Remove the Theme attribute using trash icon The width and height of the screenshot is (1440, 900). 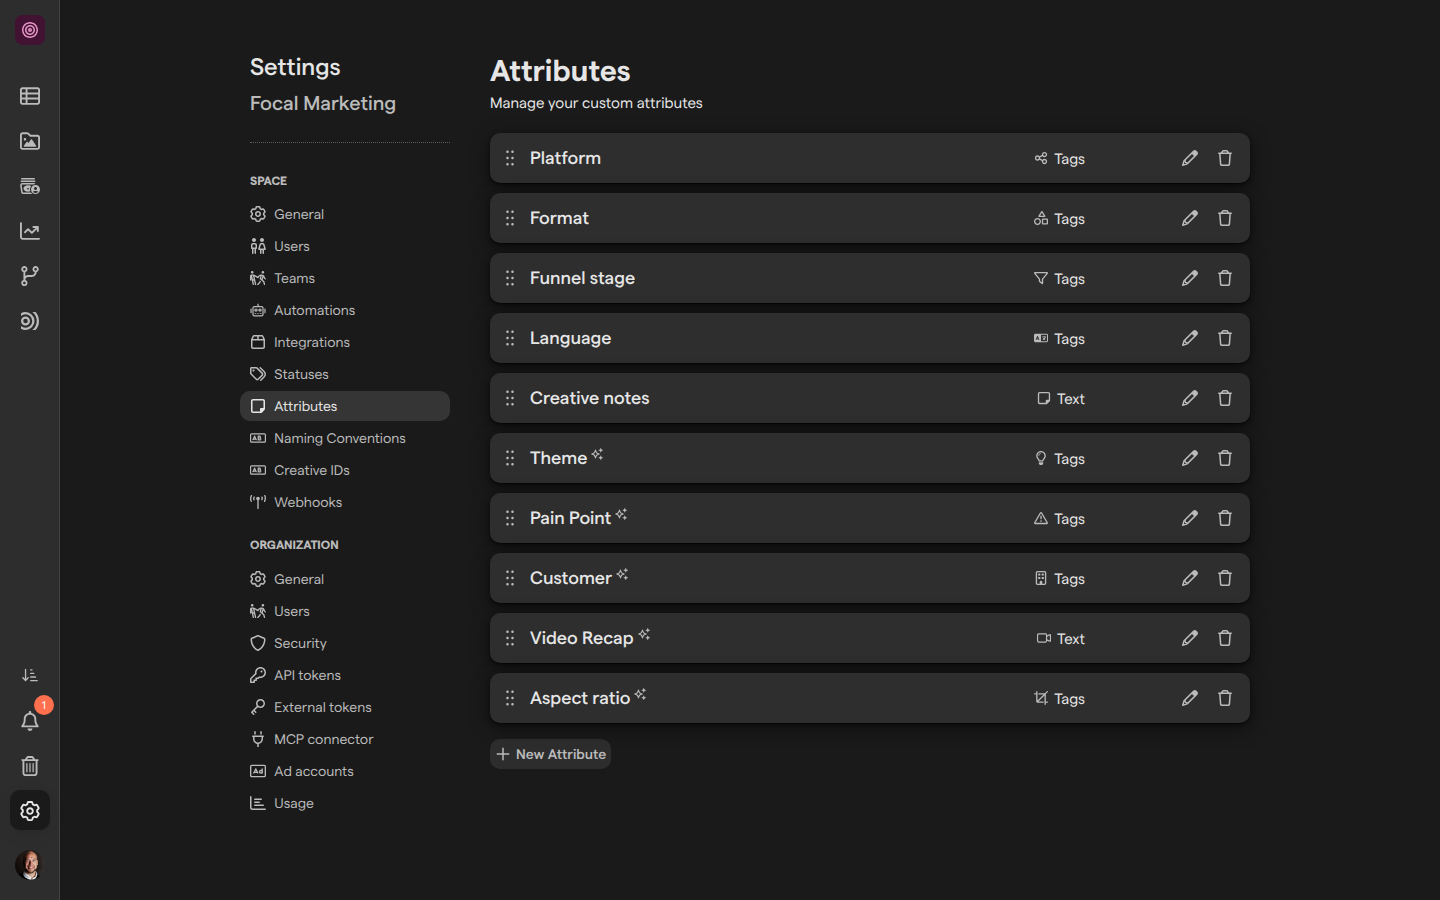1224,458
